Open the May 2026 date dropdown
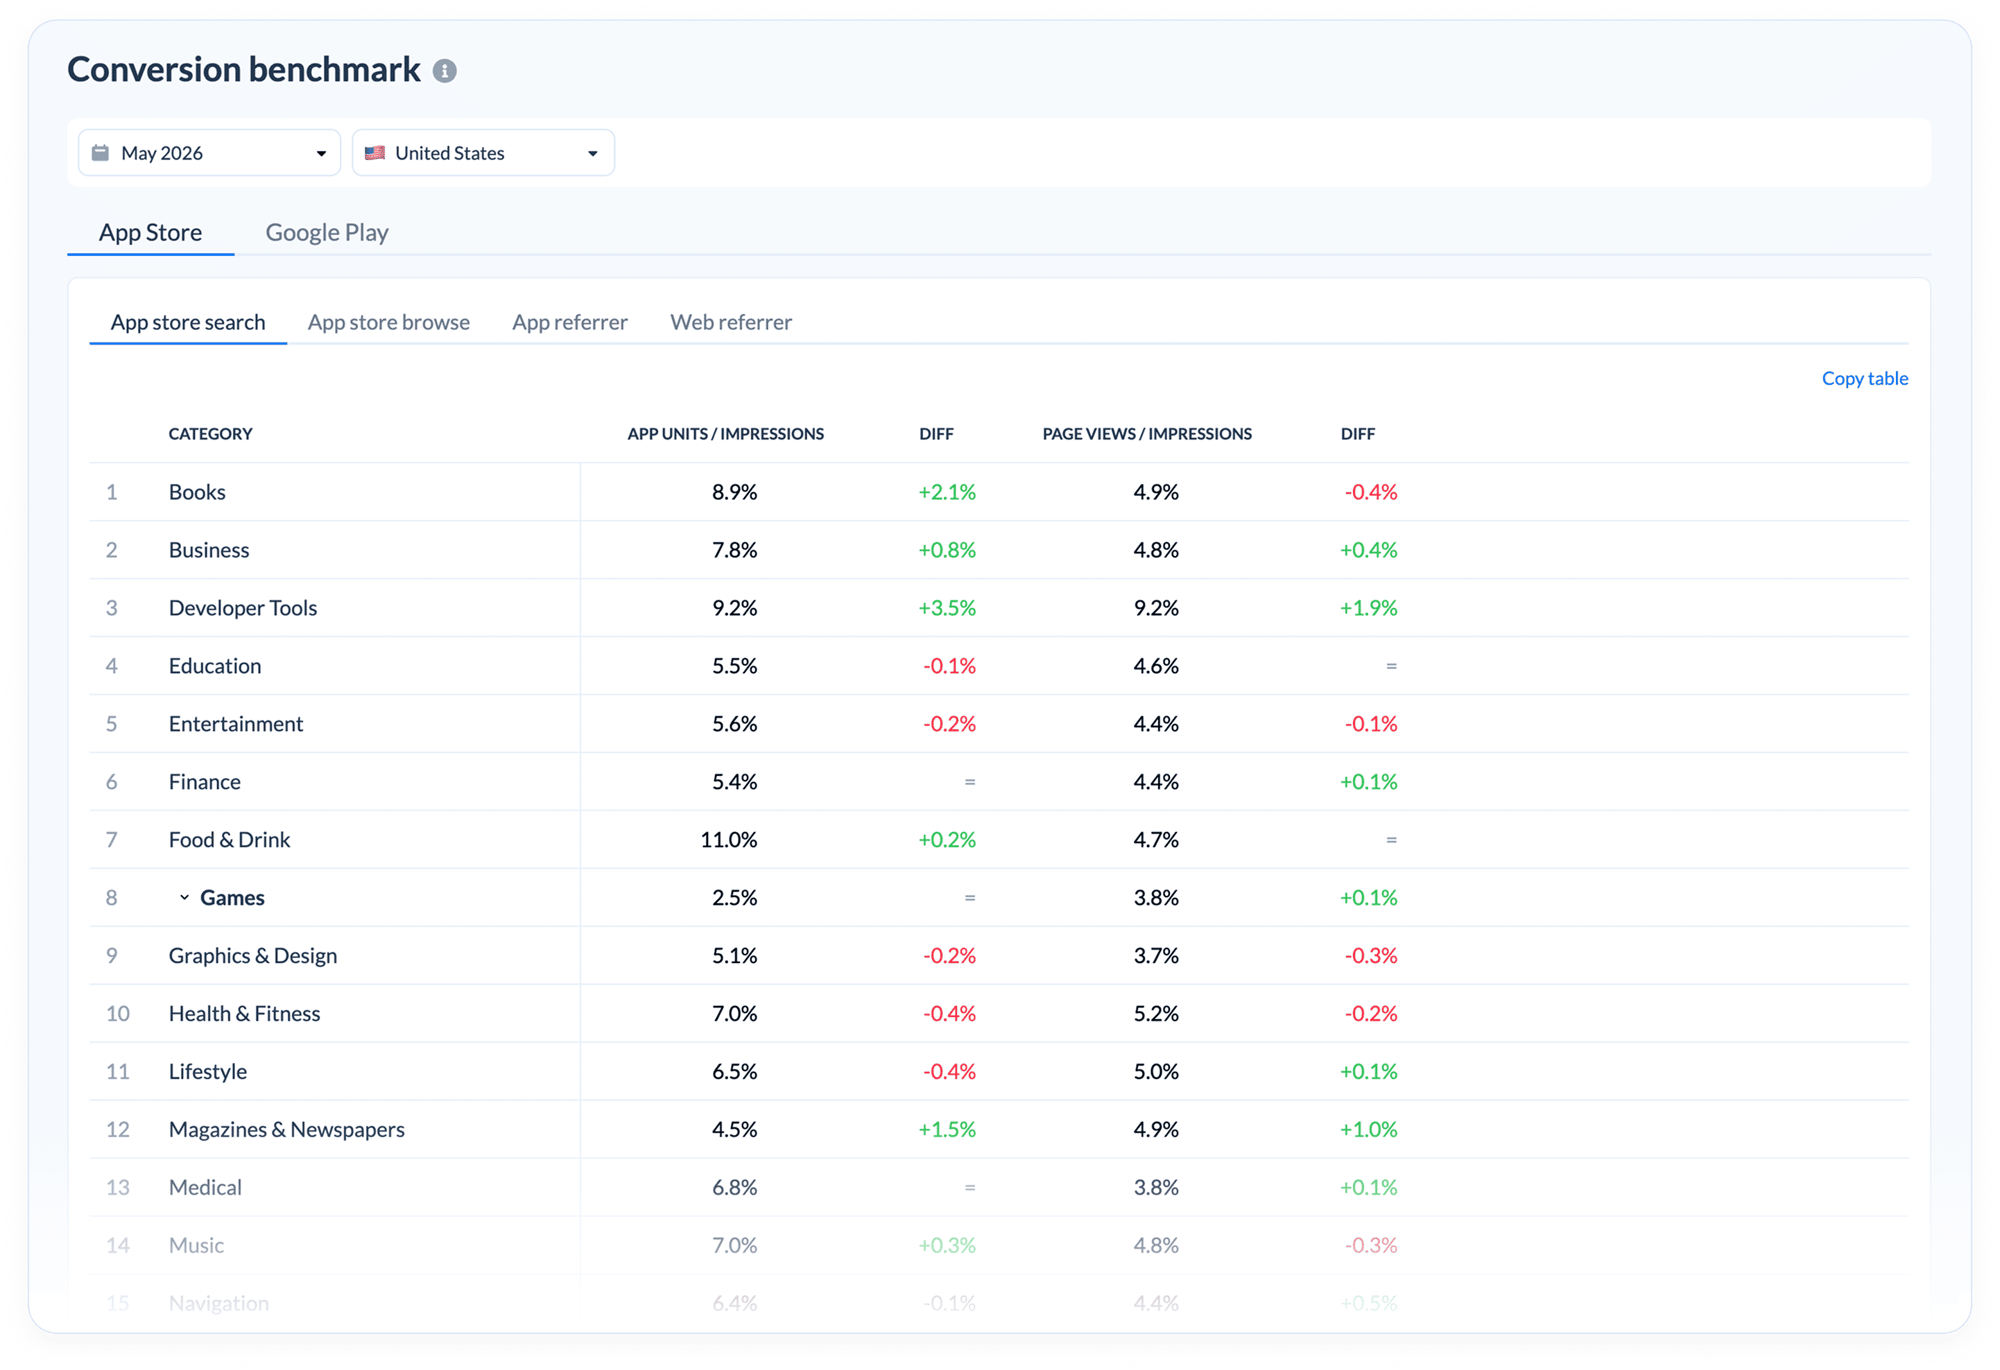The height and width of the screenshot is (1370, 2000). click(209, 153)
